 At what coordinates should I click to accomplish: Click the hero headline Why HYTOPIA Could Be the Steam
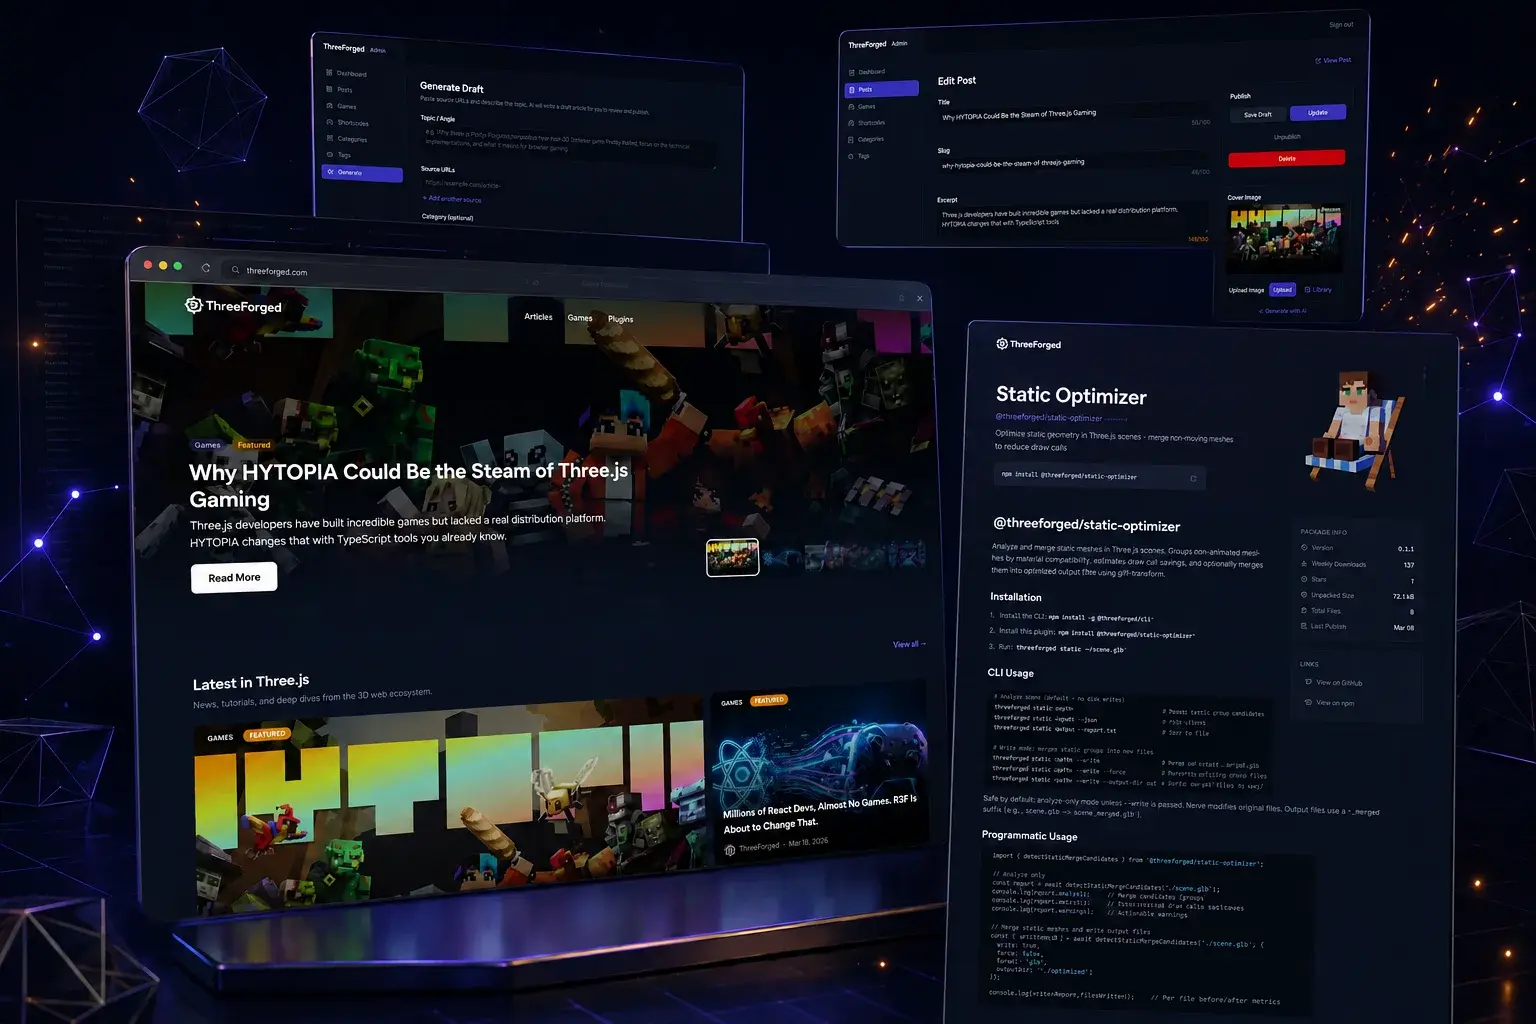pos(408,485)
